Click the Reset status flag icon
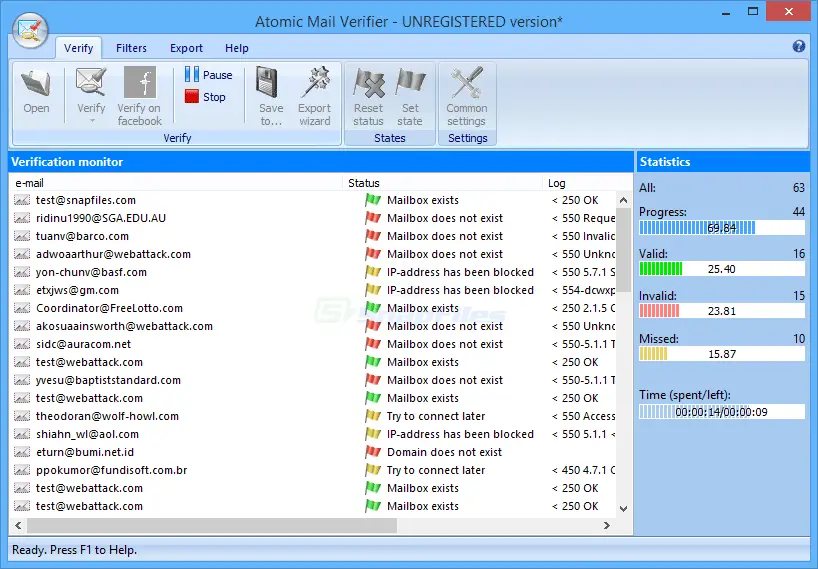Screen dimensions: 818x569 click(368, 83)
